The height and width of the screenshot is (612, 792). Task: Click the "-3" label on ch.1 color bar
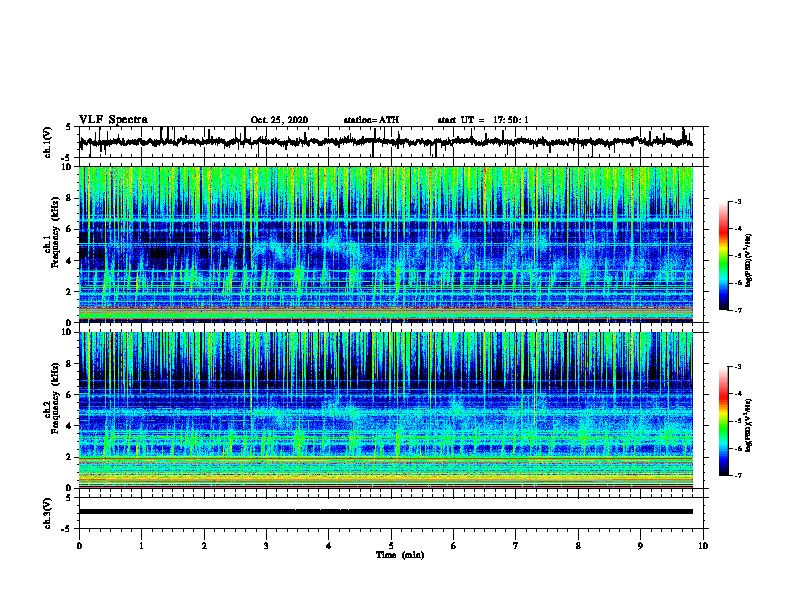tap(738, 201)
